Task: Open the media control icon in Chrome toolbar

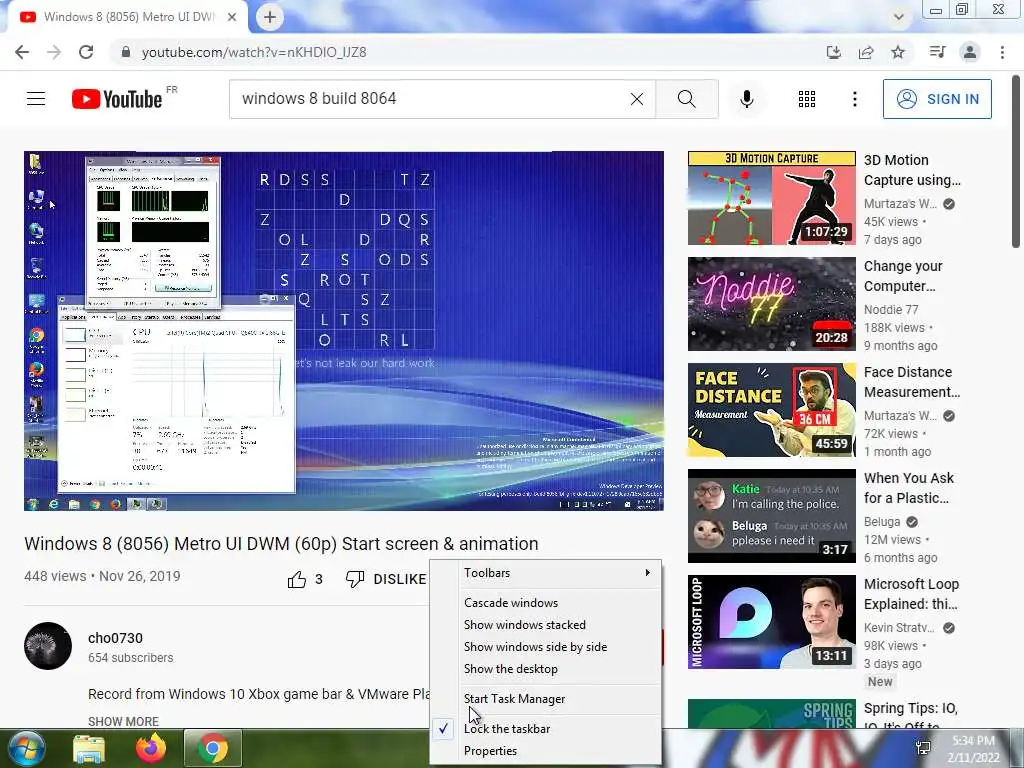Action: (x=937, y=52)
